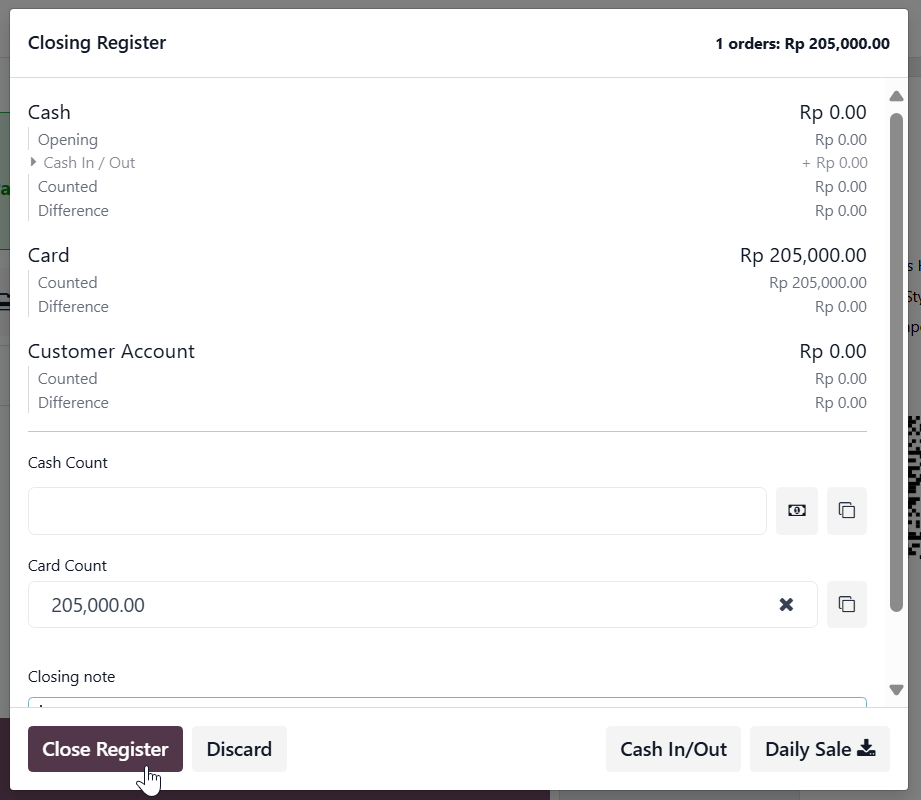Viewport: 921px width, 800px height.
Task: Select the Cash In / Out row label
Action: [x=89, y=163]
